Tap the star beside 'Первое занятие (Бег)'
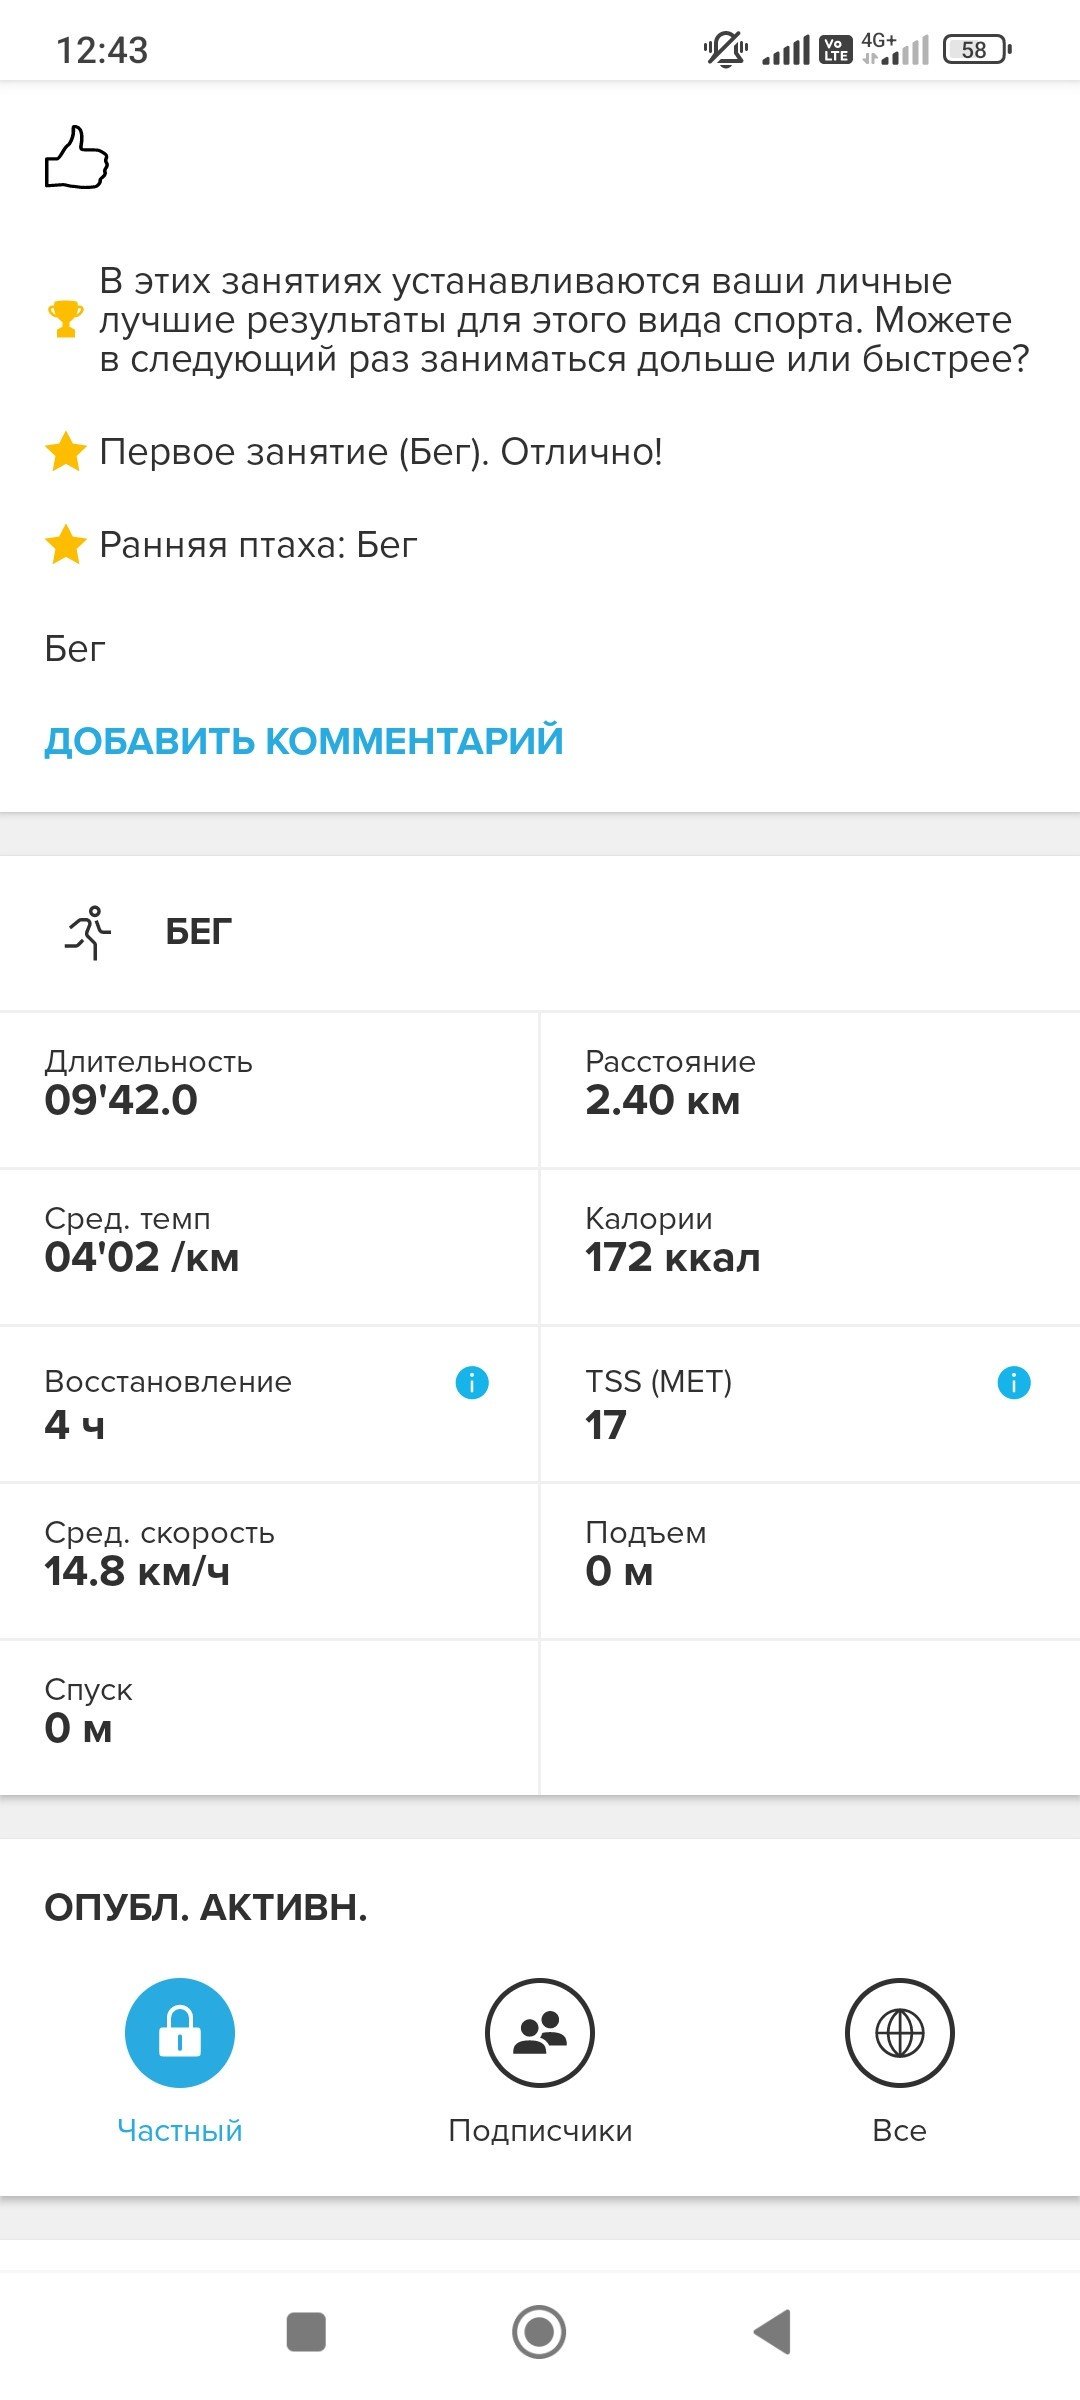The image size is (1080, 2400). [66, 452]
